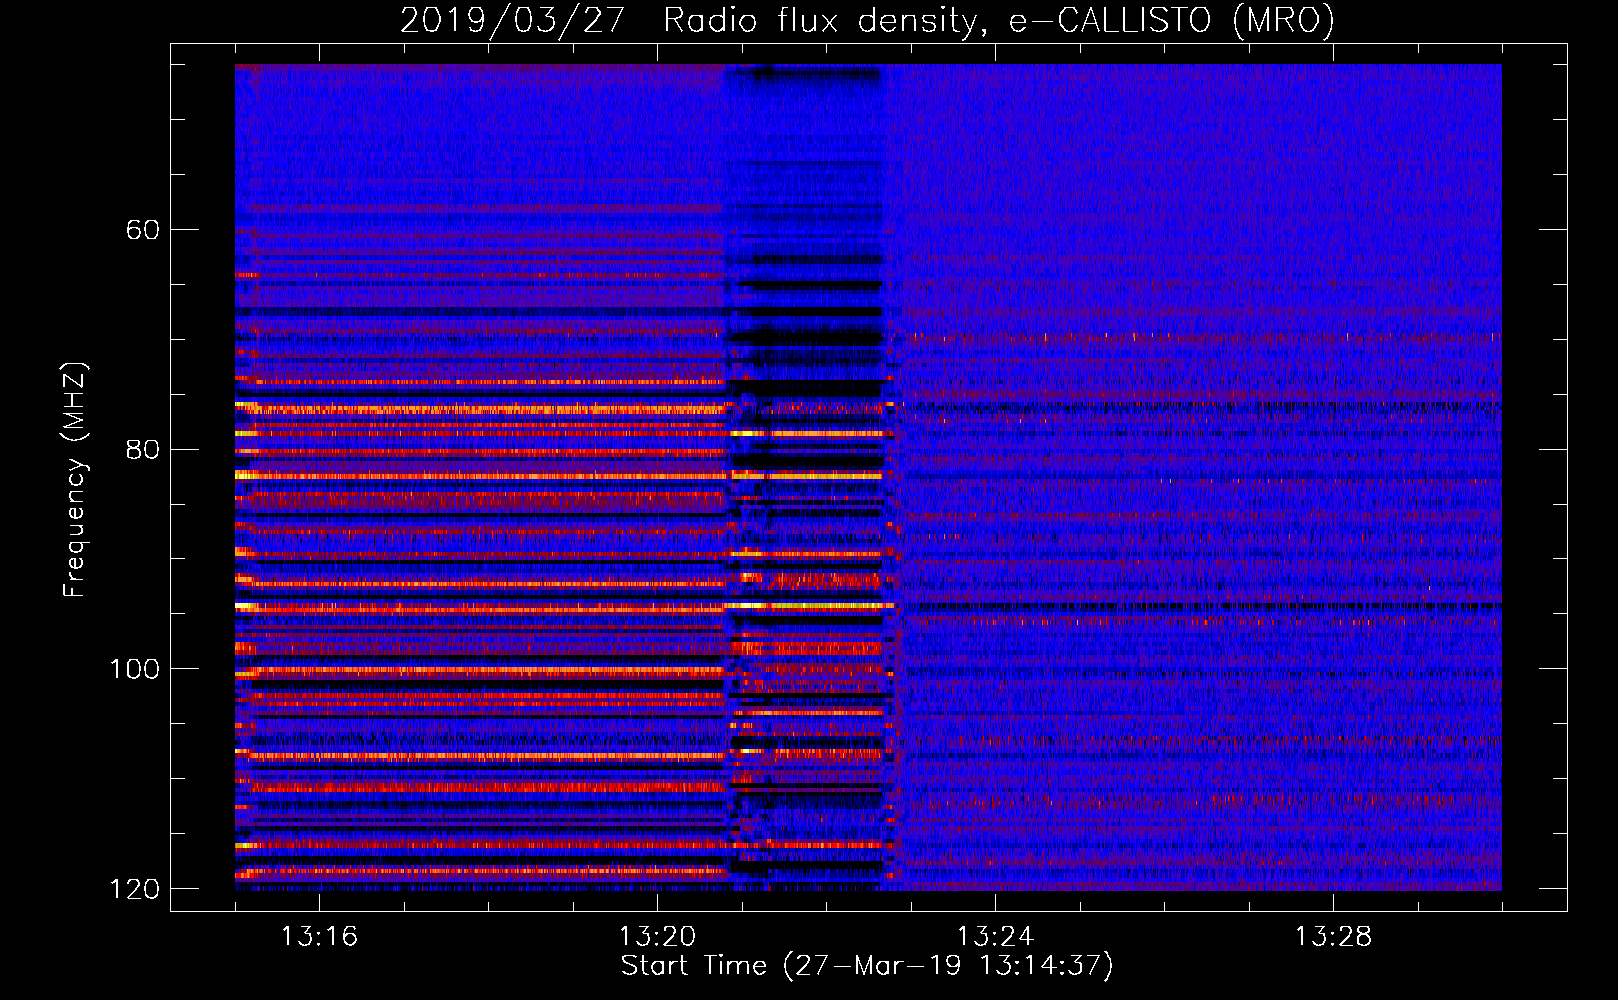
Task: Click the 120 frequency tick label
Action: 134,889
